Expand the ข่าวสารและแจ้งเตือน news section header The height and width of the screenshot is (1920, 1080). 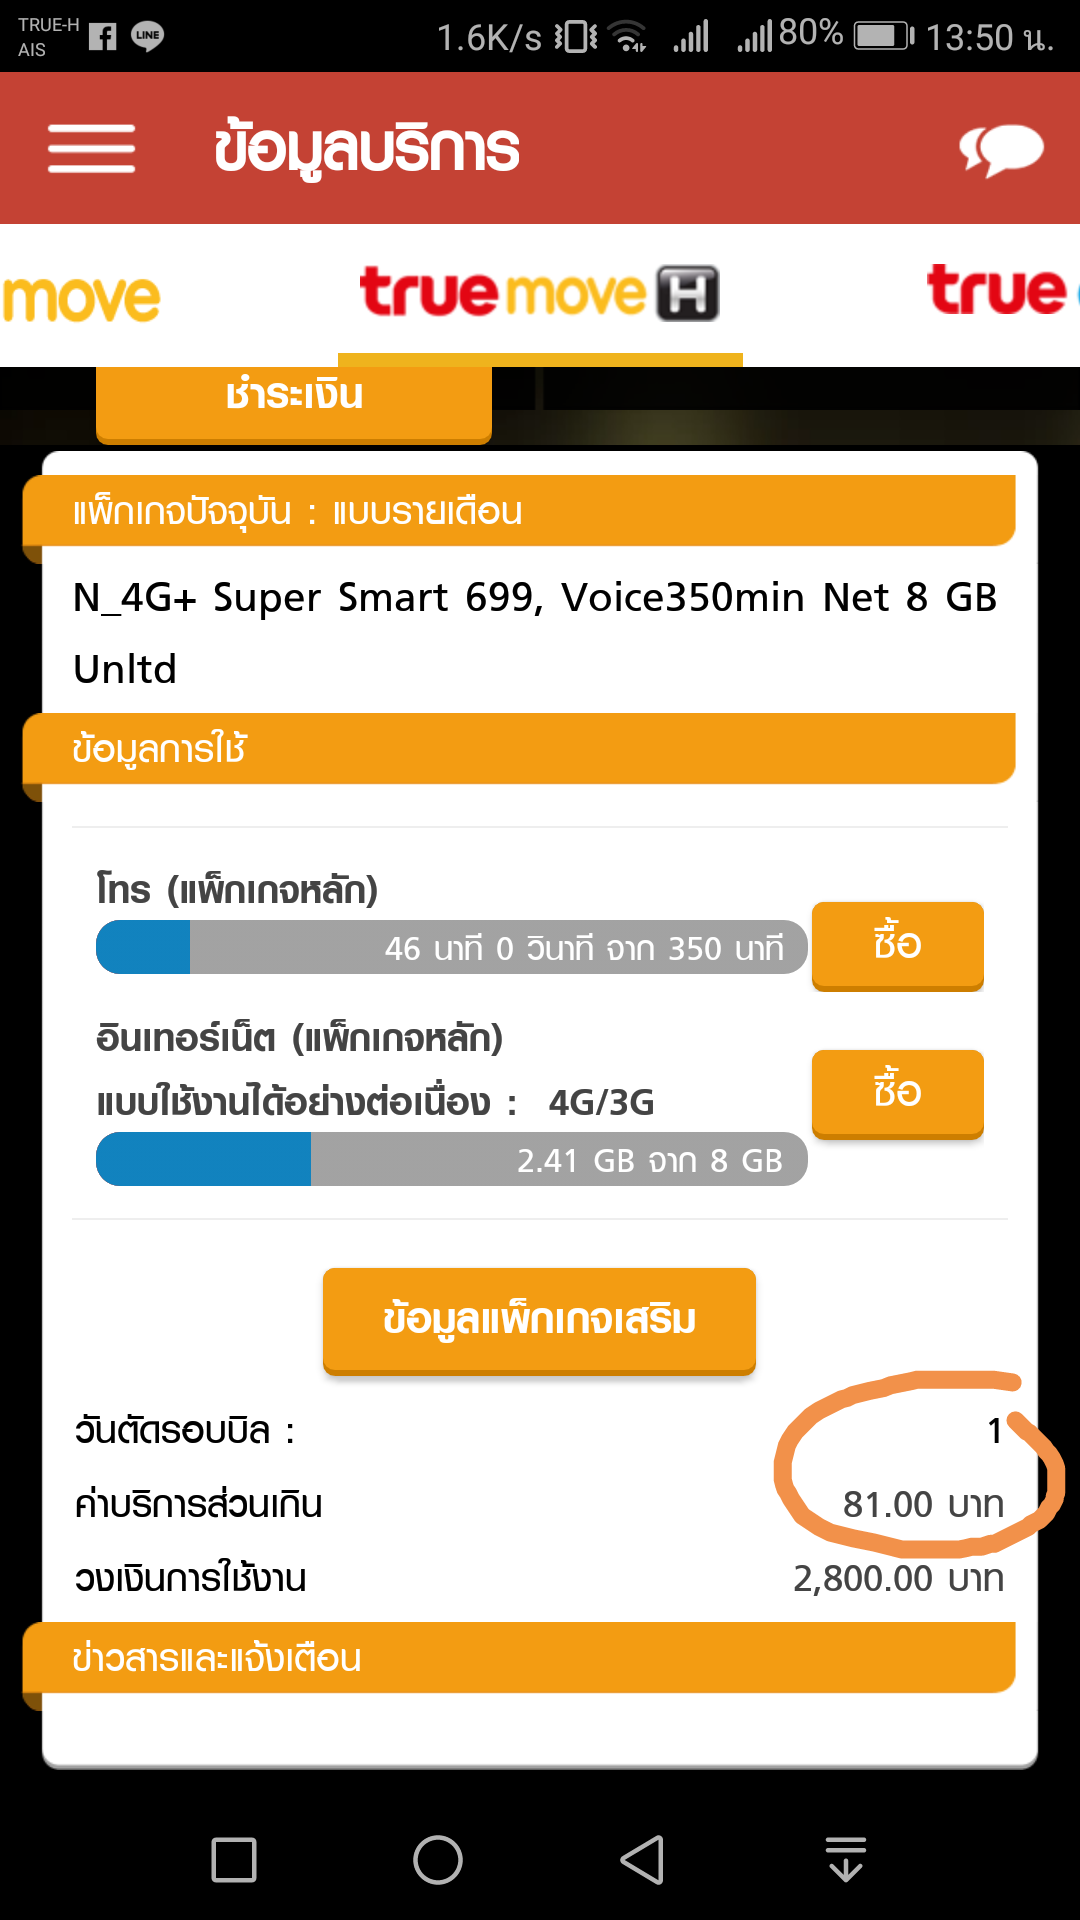520,1657
